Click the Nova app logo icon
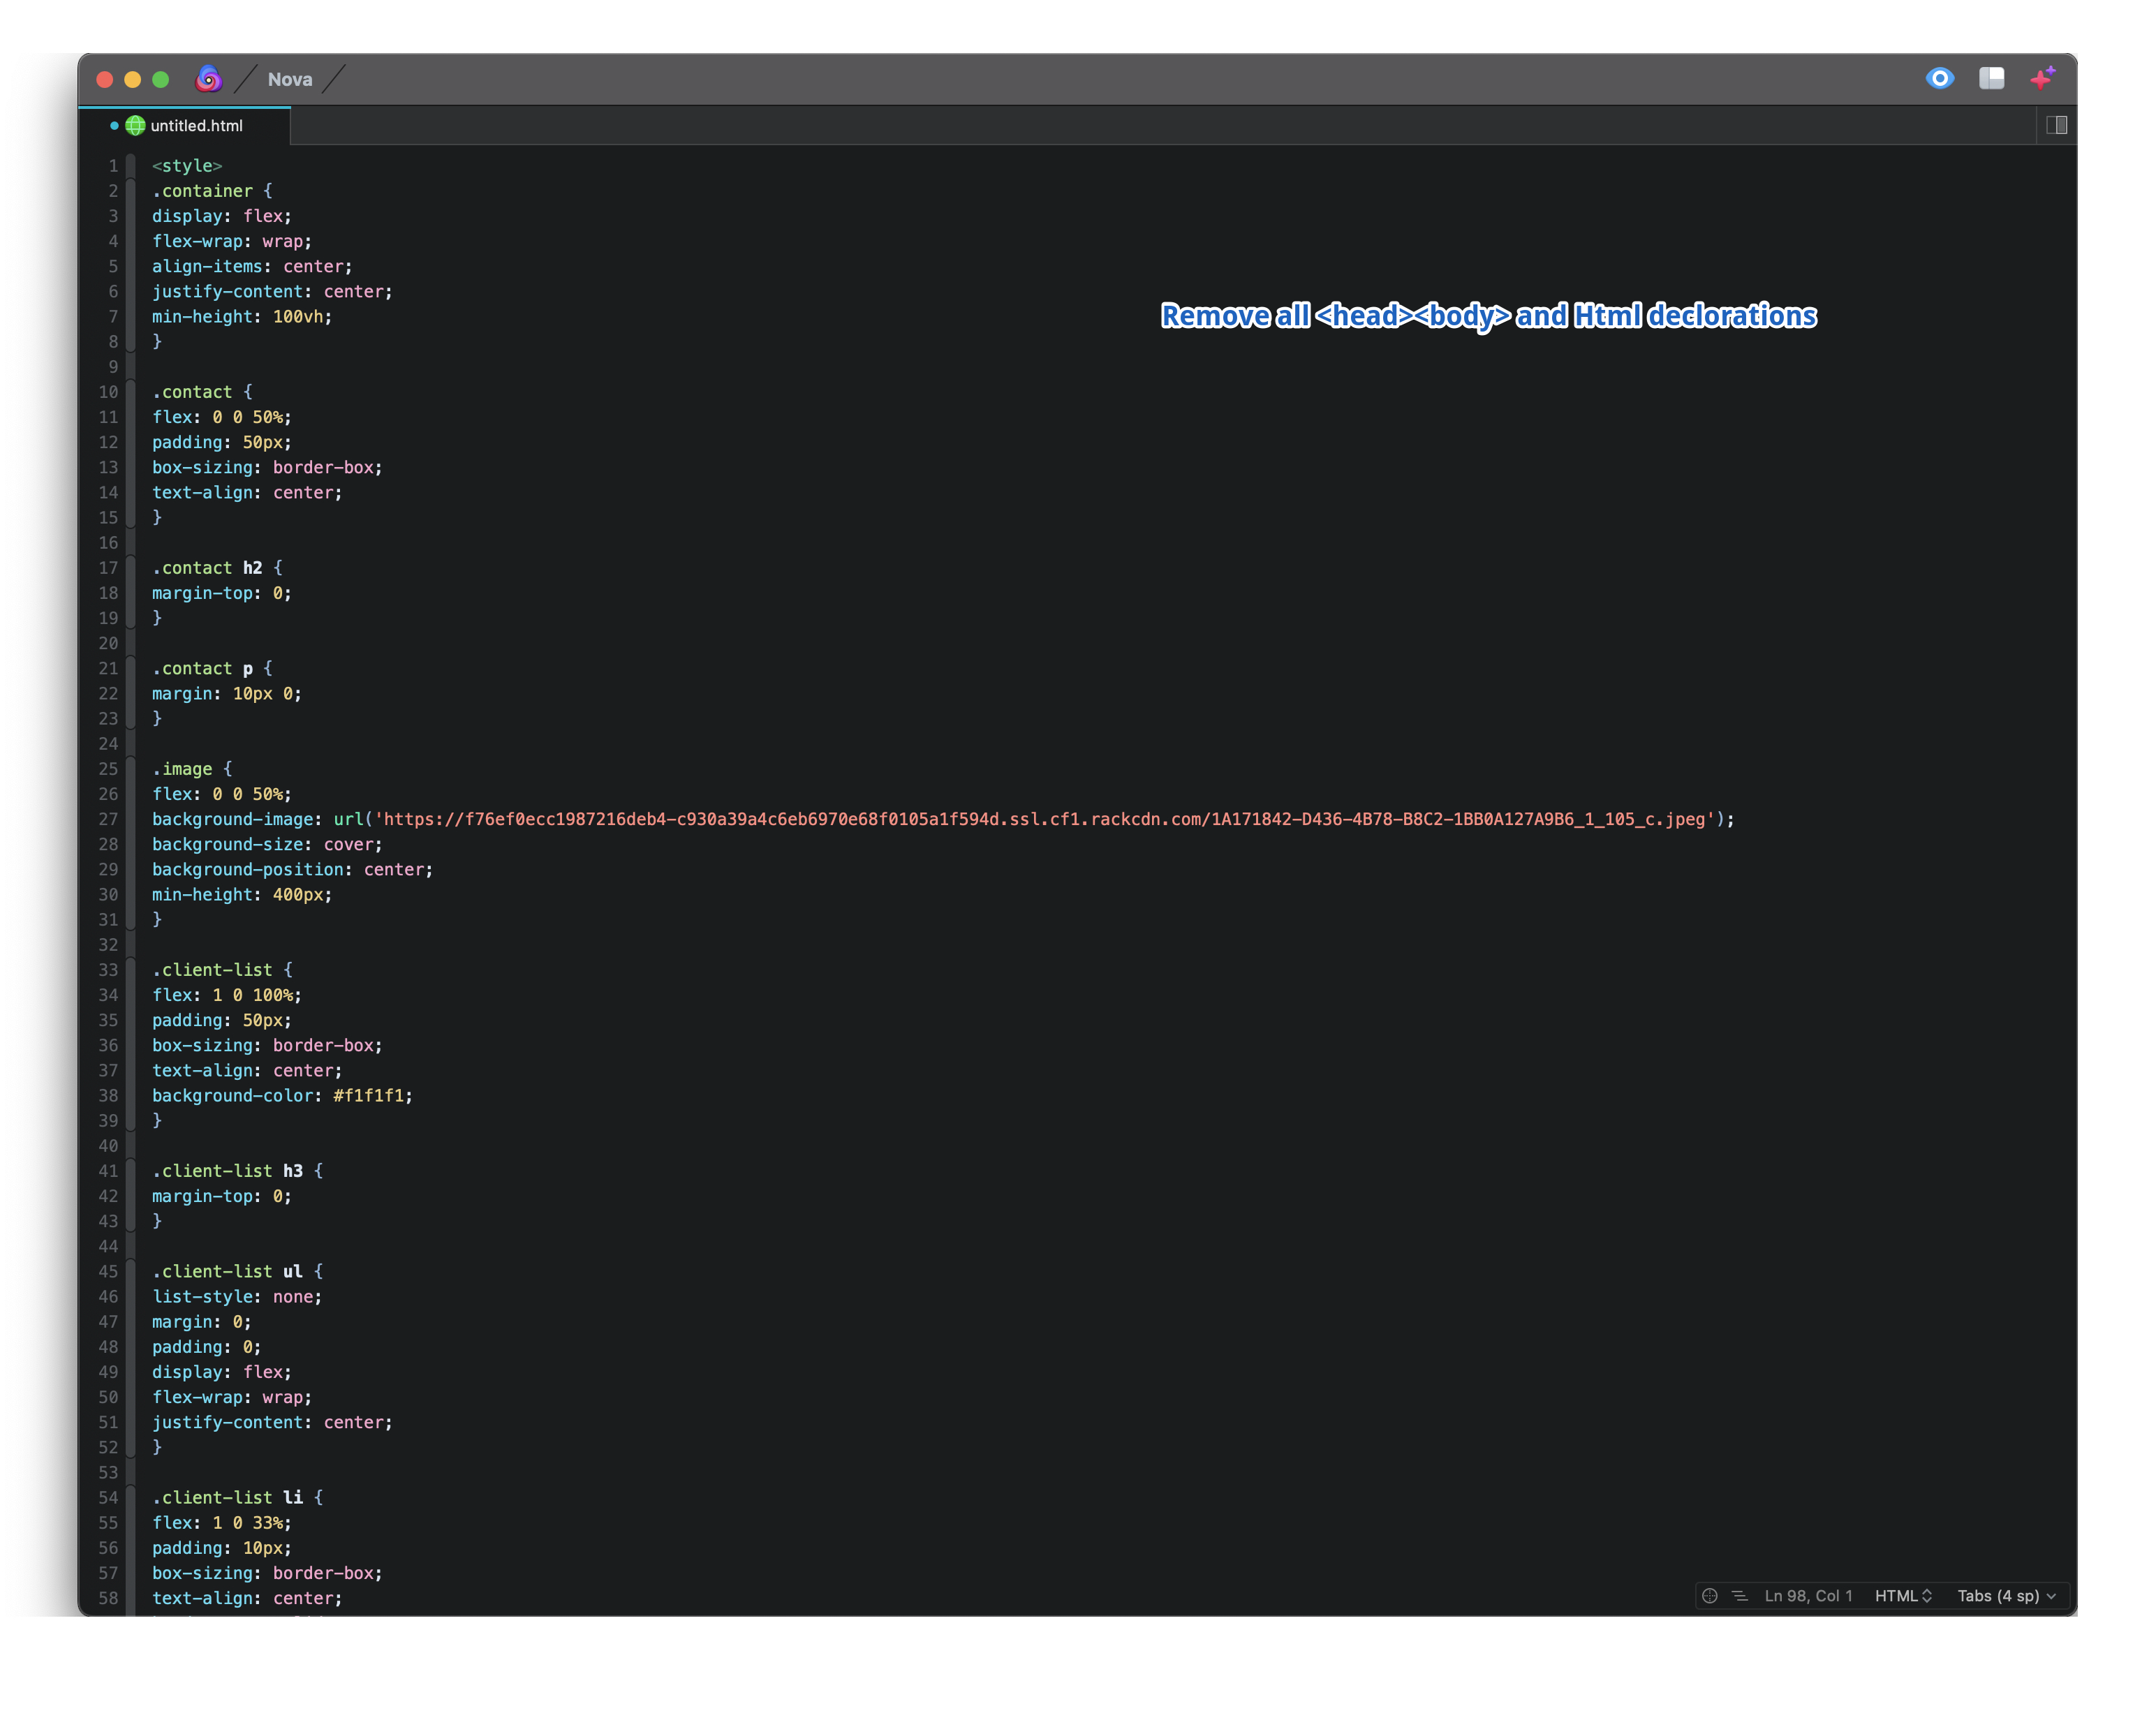2156x1720 pixels. tap(208, 79)
